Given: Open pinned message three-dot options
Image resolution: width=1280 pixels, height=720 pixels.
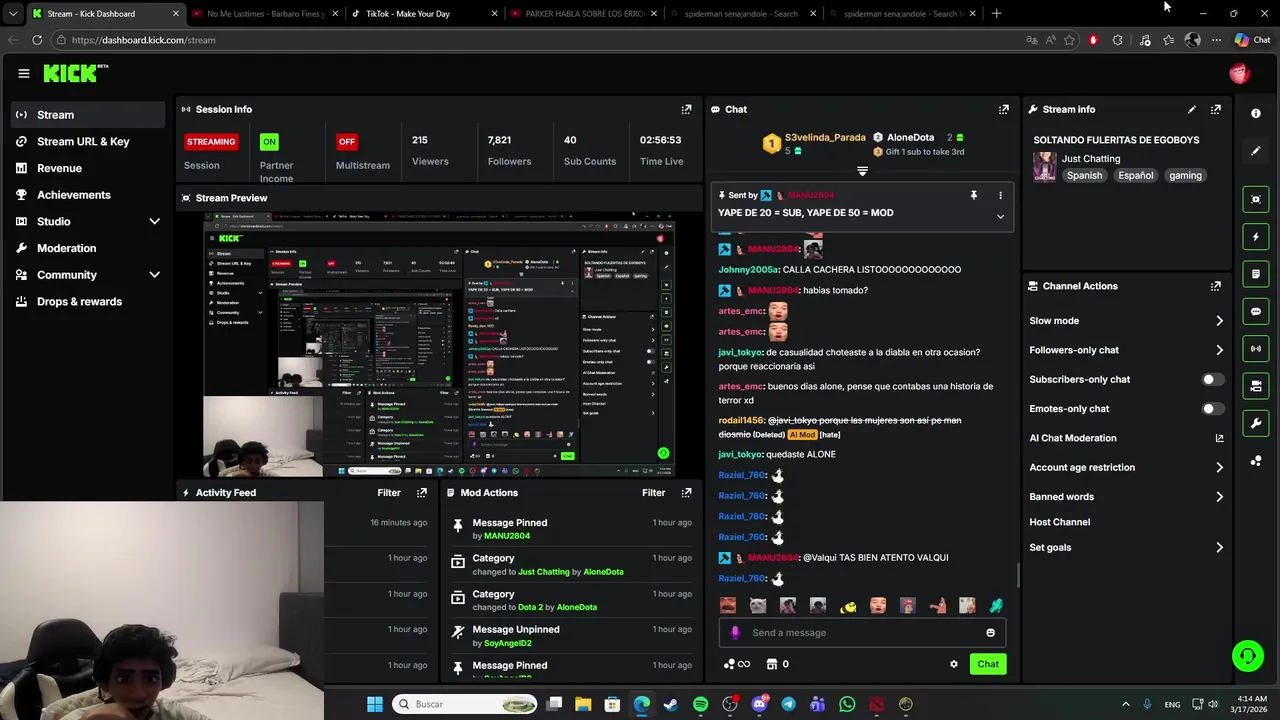Looking at the screenshot, I should tap(1000, 195).
